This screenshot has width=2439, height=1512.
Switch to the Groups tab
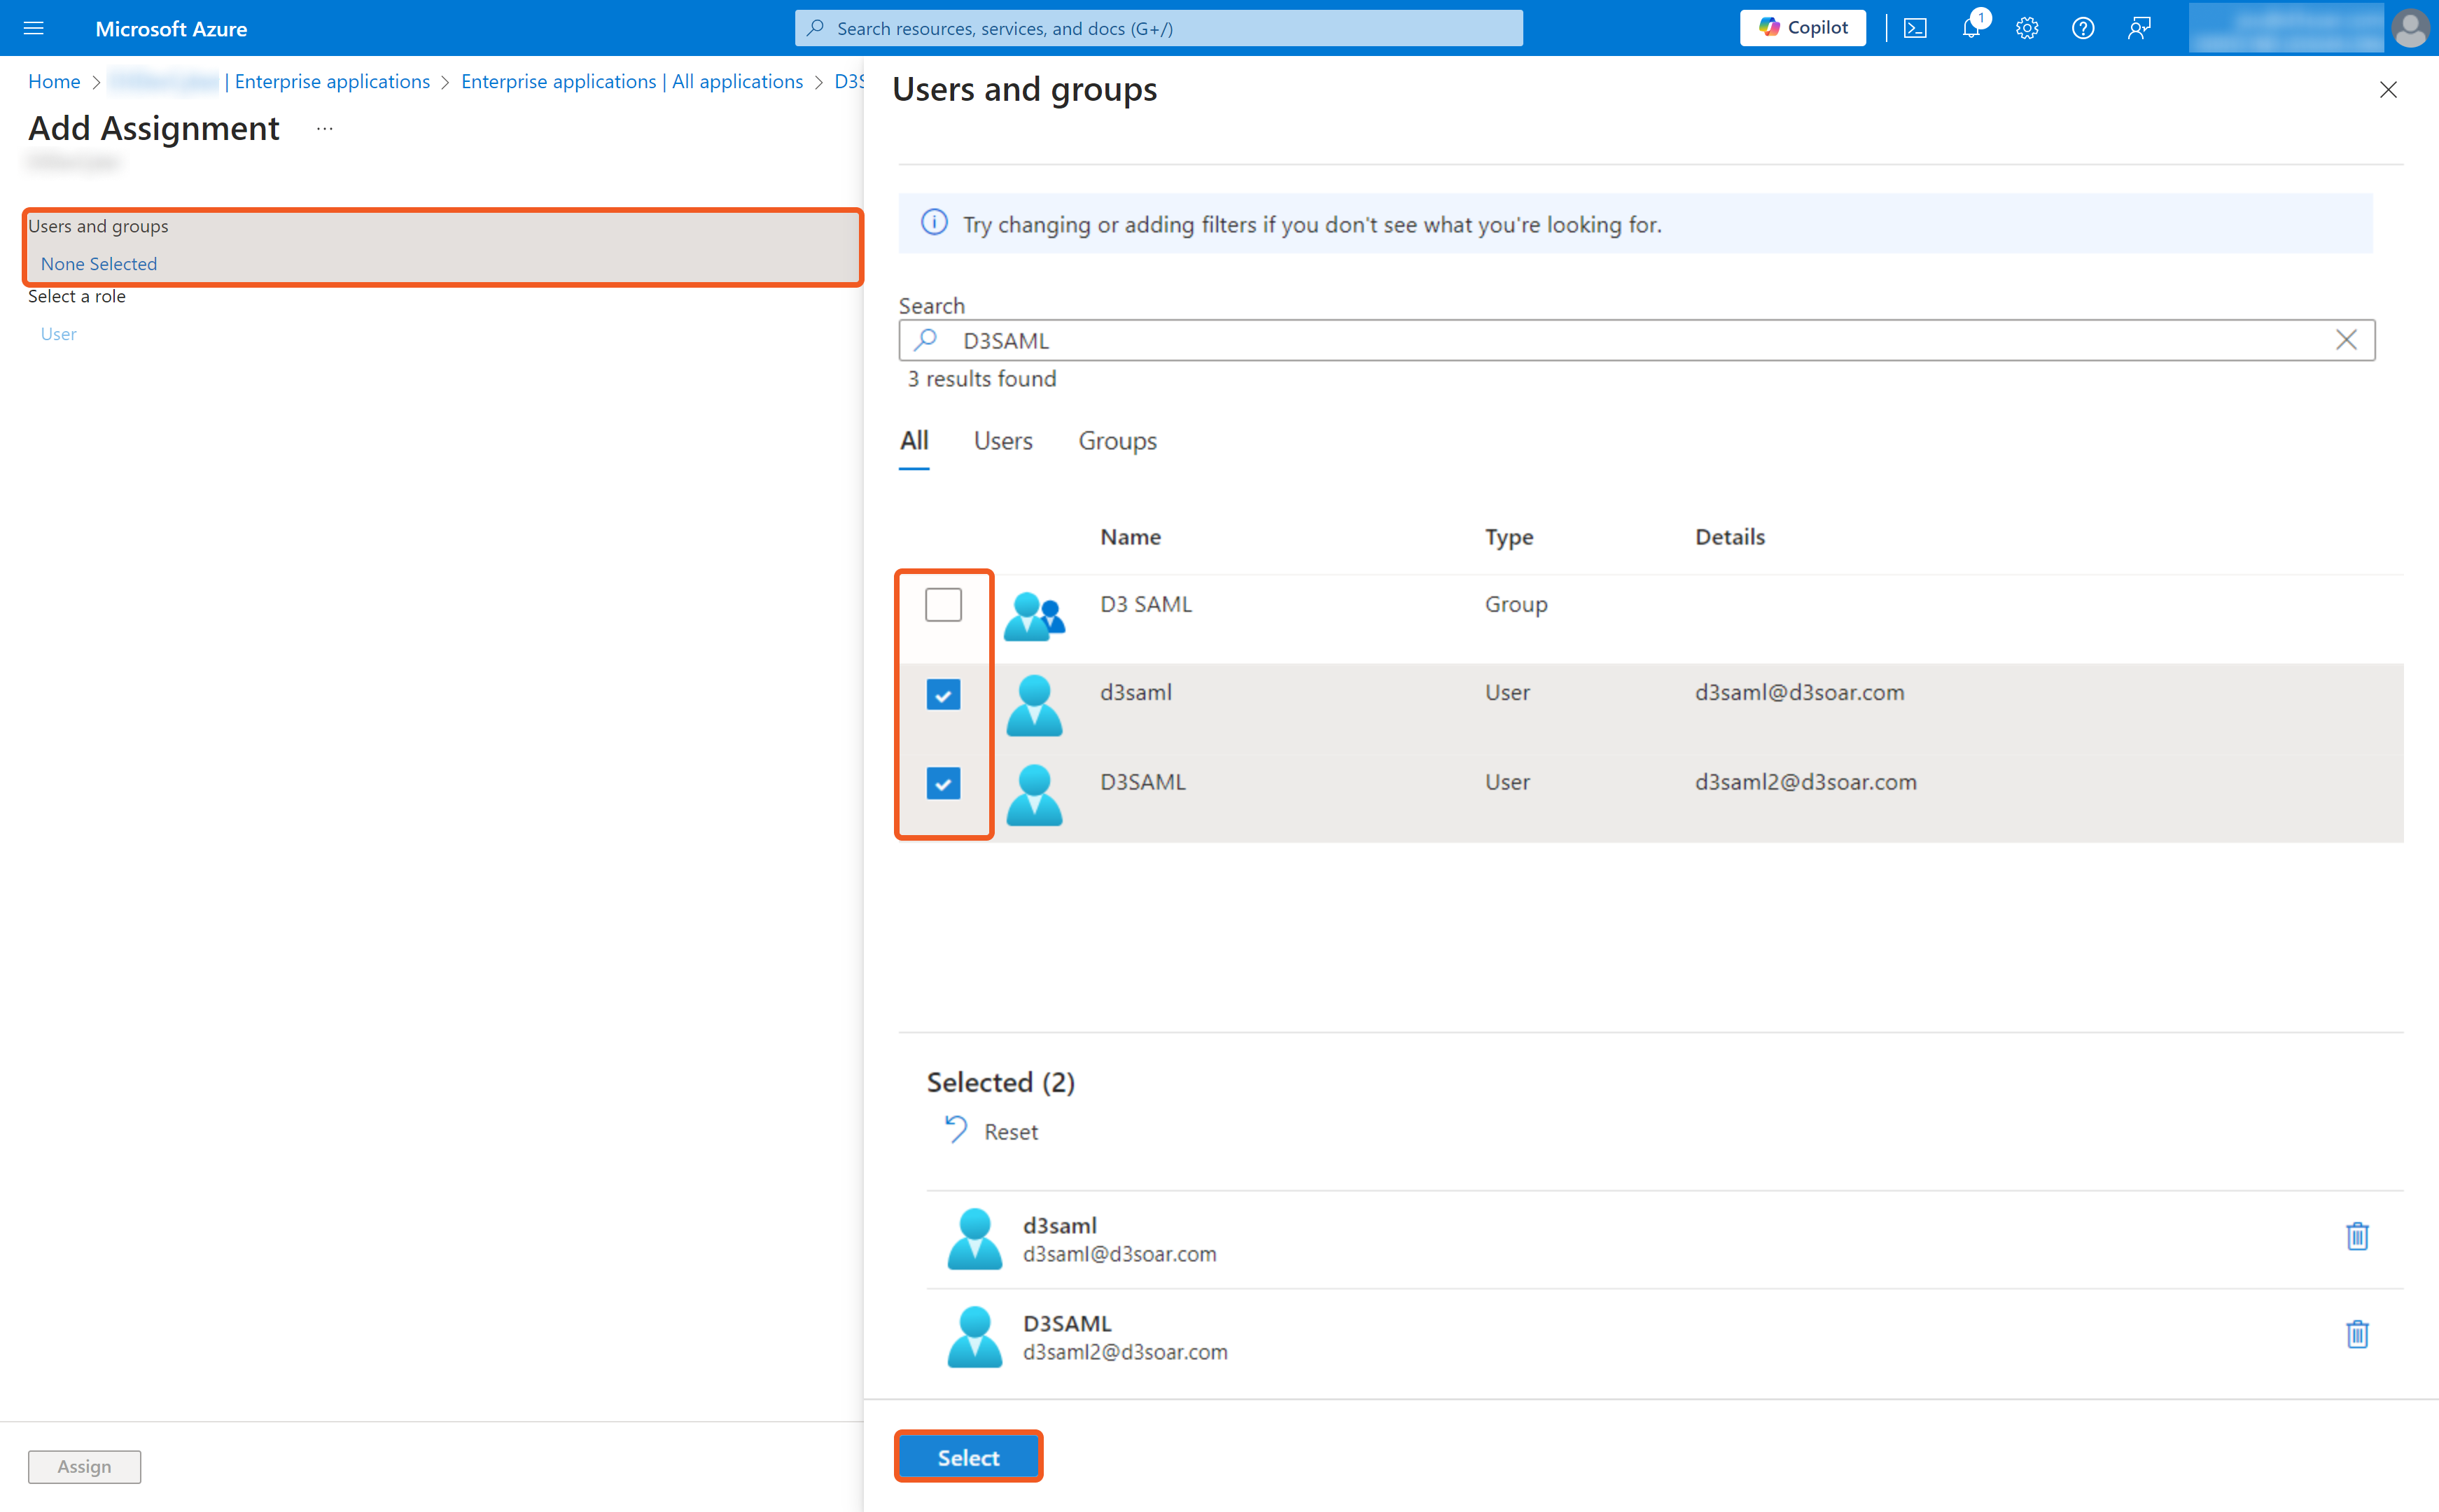click(1117, 441)
